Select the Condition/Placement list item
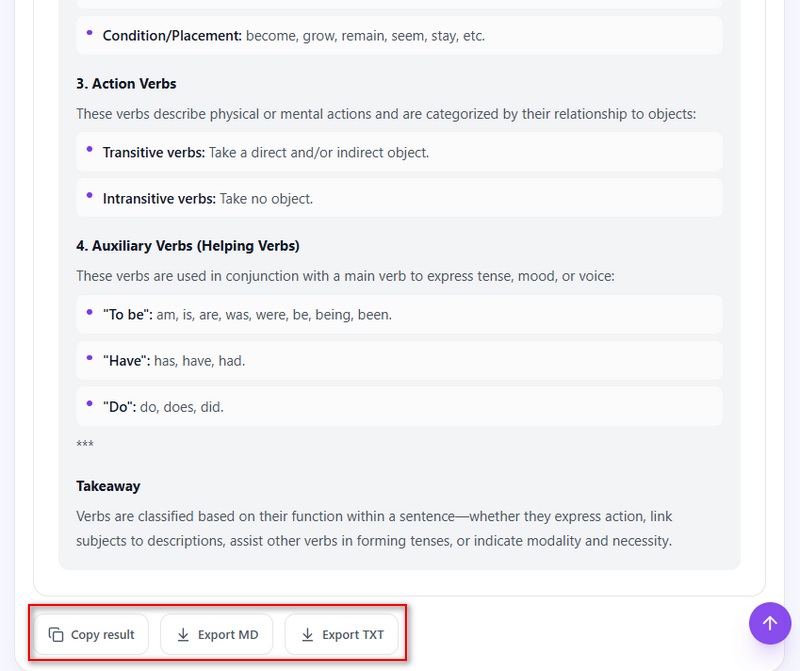The image size is (800, 671). pyautogui.click(x=399, y=36)
